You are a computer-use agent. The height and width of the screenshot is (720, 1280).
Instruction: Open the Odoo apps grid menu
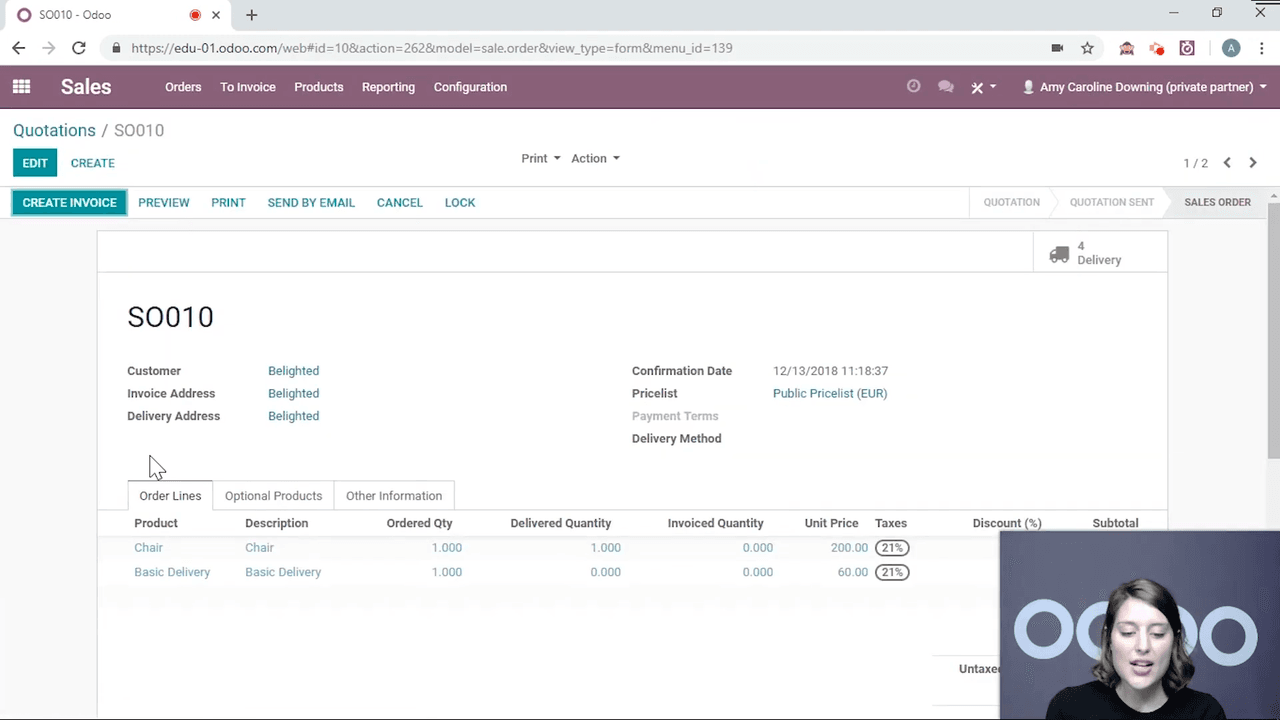click(x=21, y=87)
